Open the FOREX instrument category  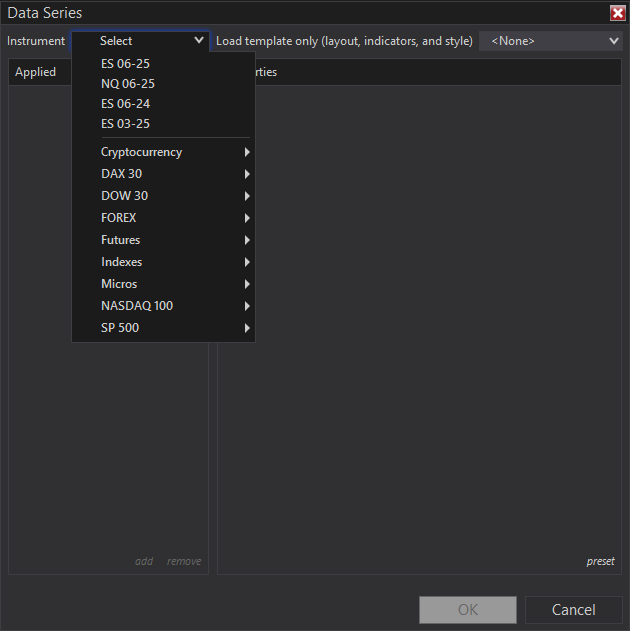point(163,218)
